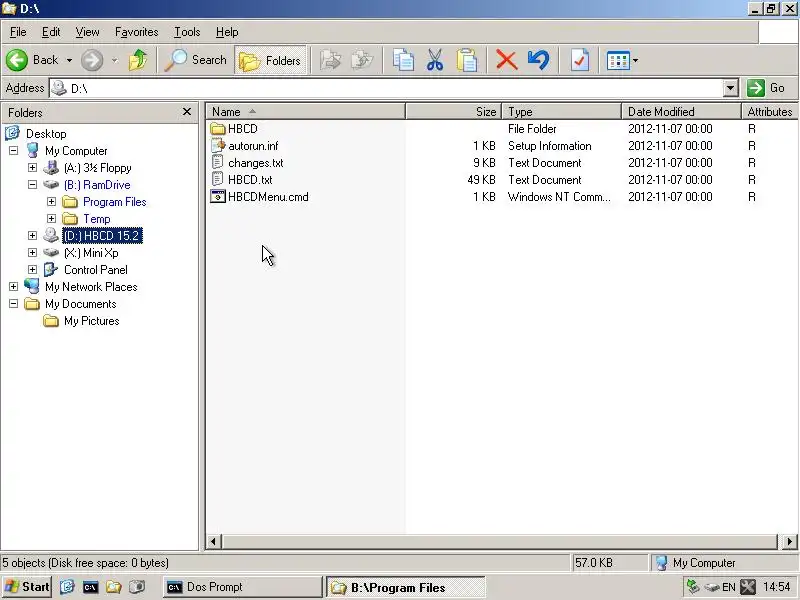Viewport: 800px width, 600px height.
Task: Click the Cut scissors icon
Action: tap(435, 60)
